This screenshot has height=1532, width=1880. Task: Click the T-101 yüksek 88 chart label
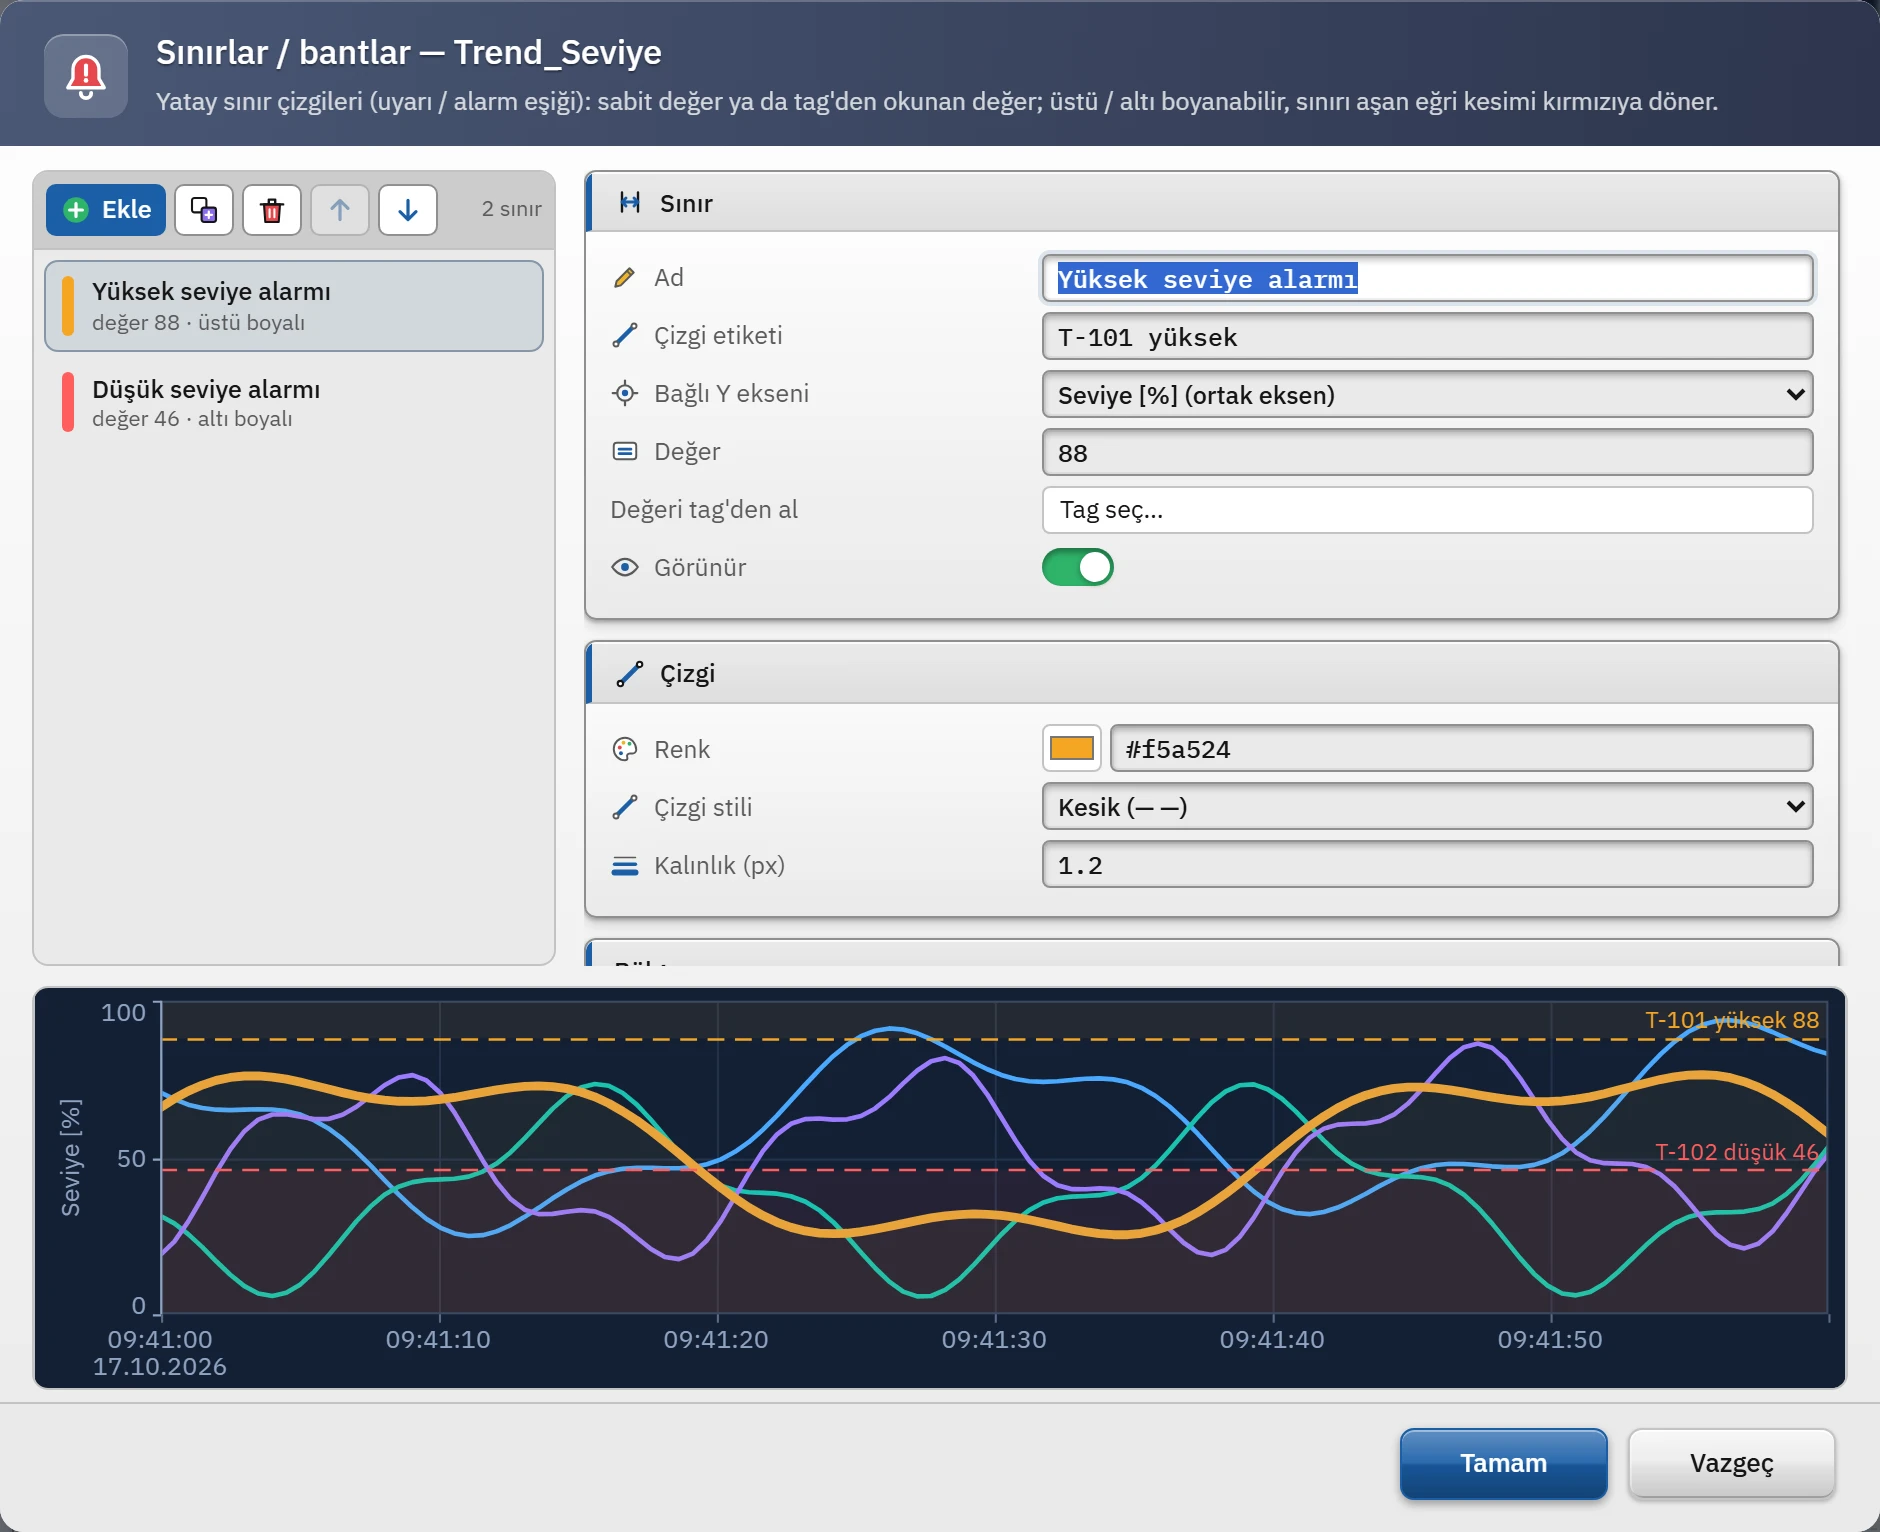point(1732,1020)
